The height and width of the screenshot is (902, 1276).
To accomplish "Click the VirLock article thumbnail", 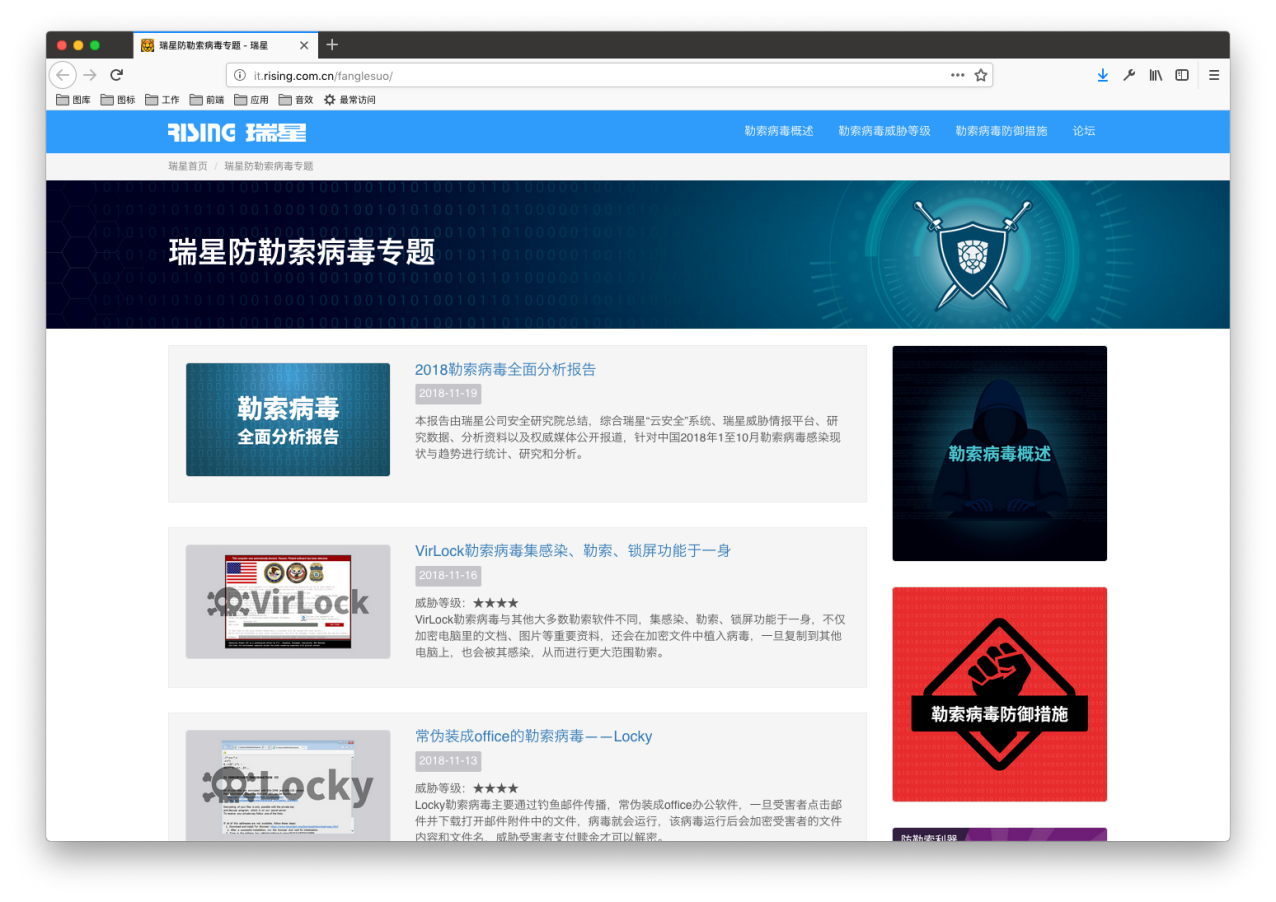I will pyautogui.click(x=288, y=602).
